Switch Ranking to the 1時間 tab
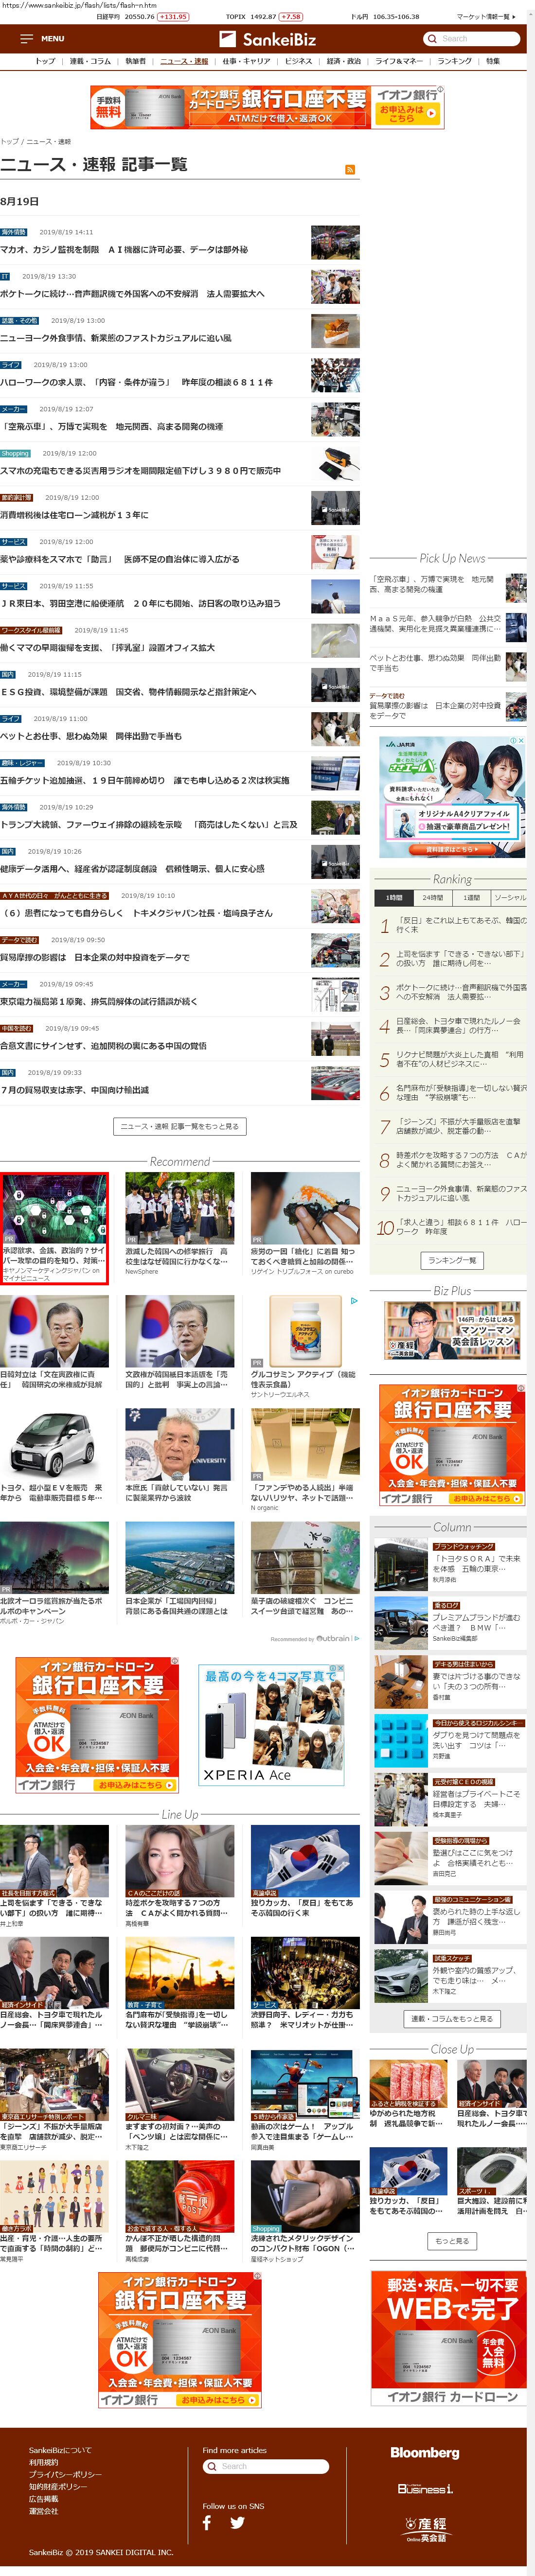 (394, 897)
